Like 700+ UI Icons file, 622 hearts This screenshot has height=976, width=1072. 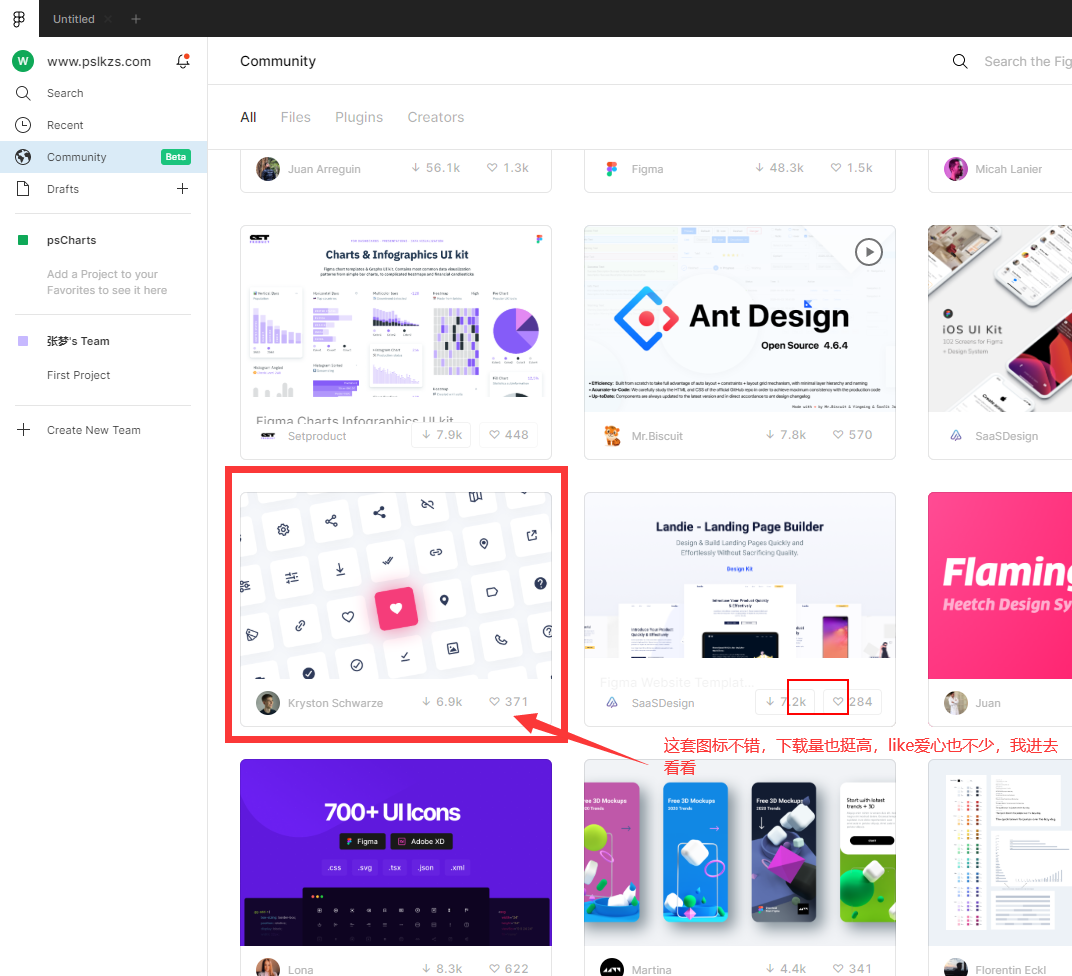[509, 968]
